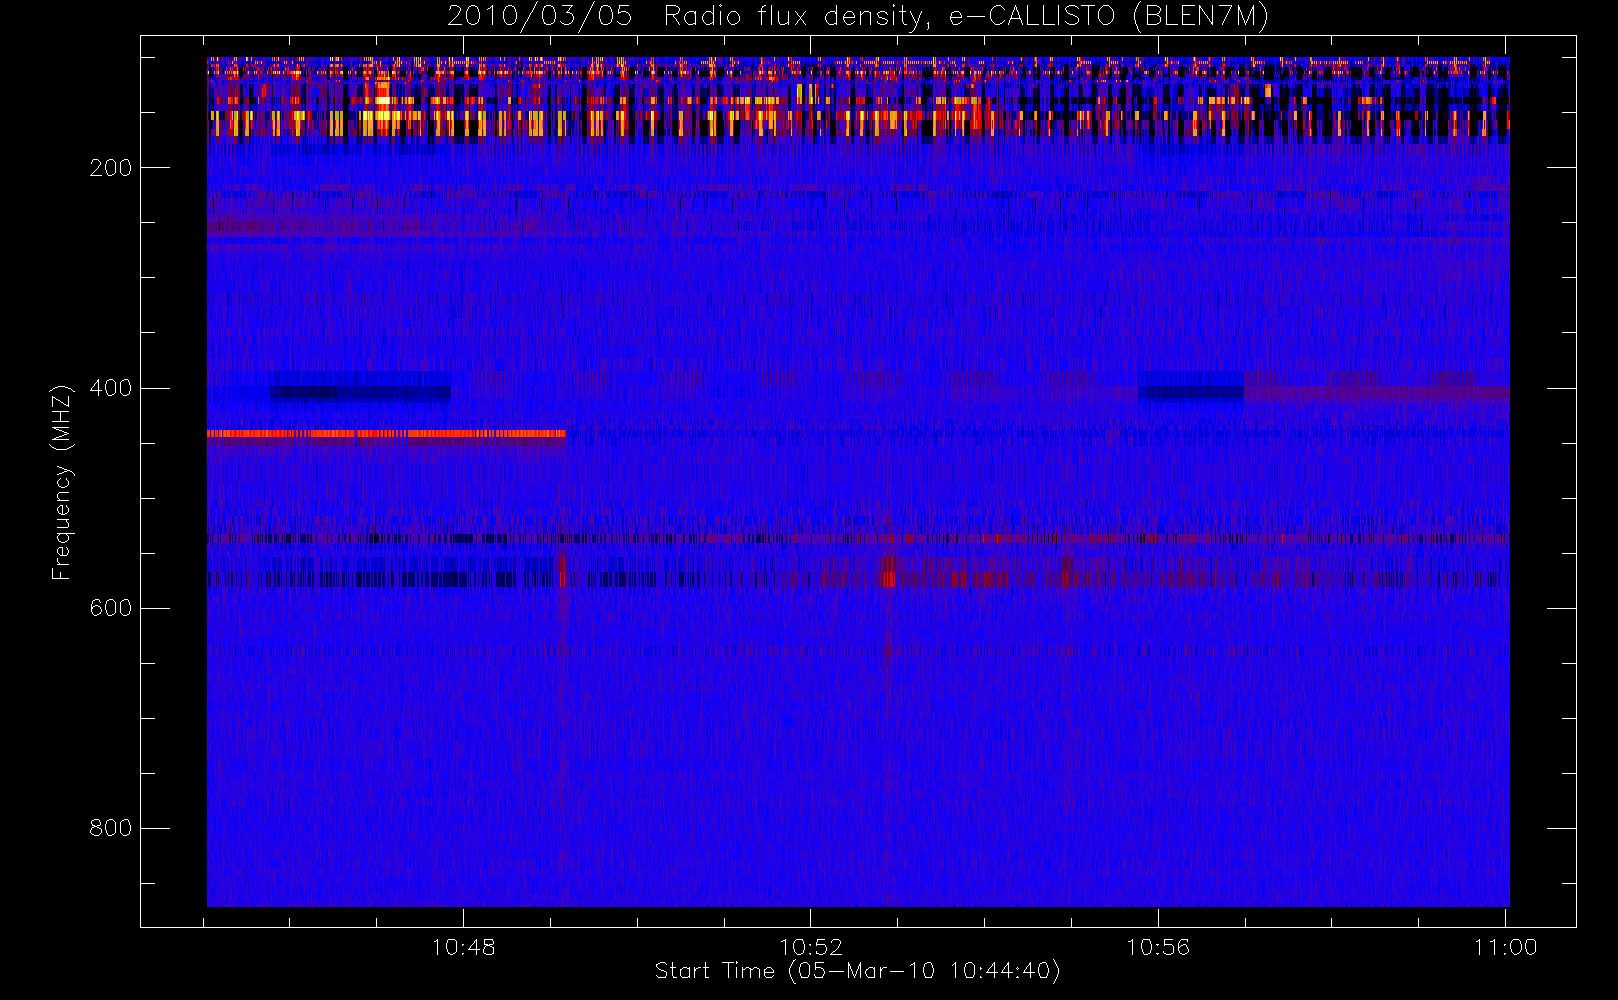Click the 10:56 time tick label

tap(1158, 947)
